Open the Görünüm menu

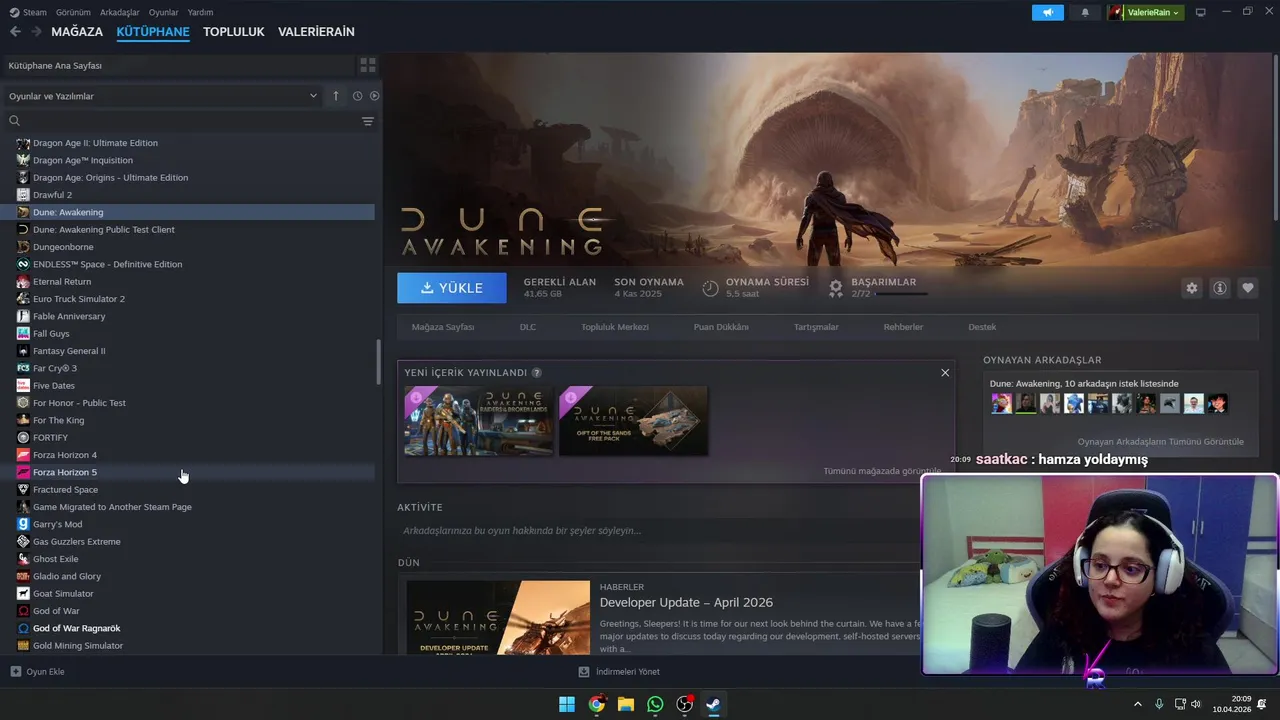pos(73,12)
